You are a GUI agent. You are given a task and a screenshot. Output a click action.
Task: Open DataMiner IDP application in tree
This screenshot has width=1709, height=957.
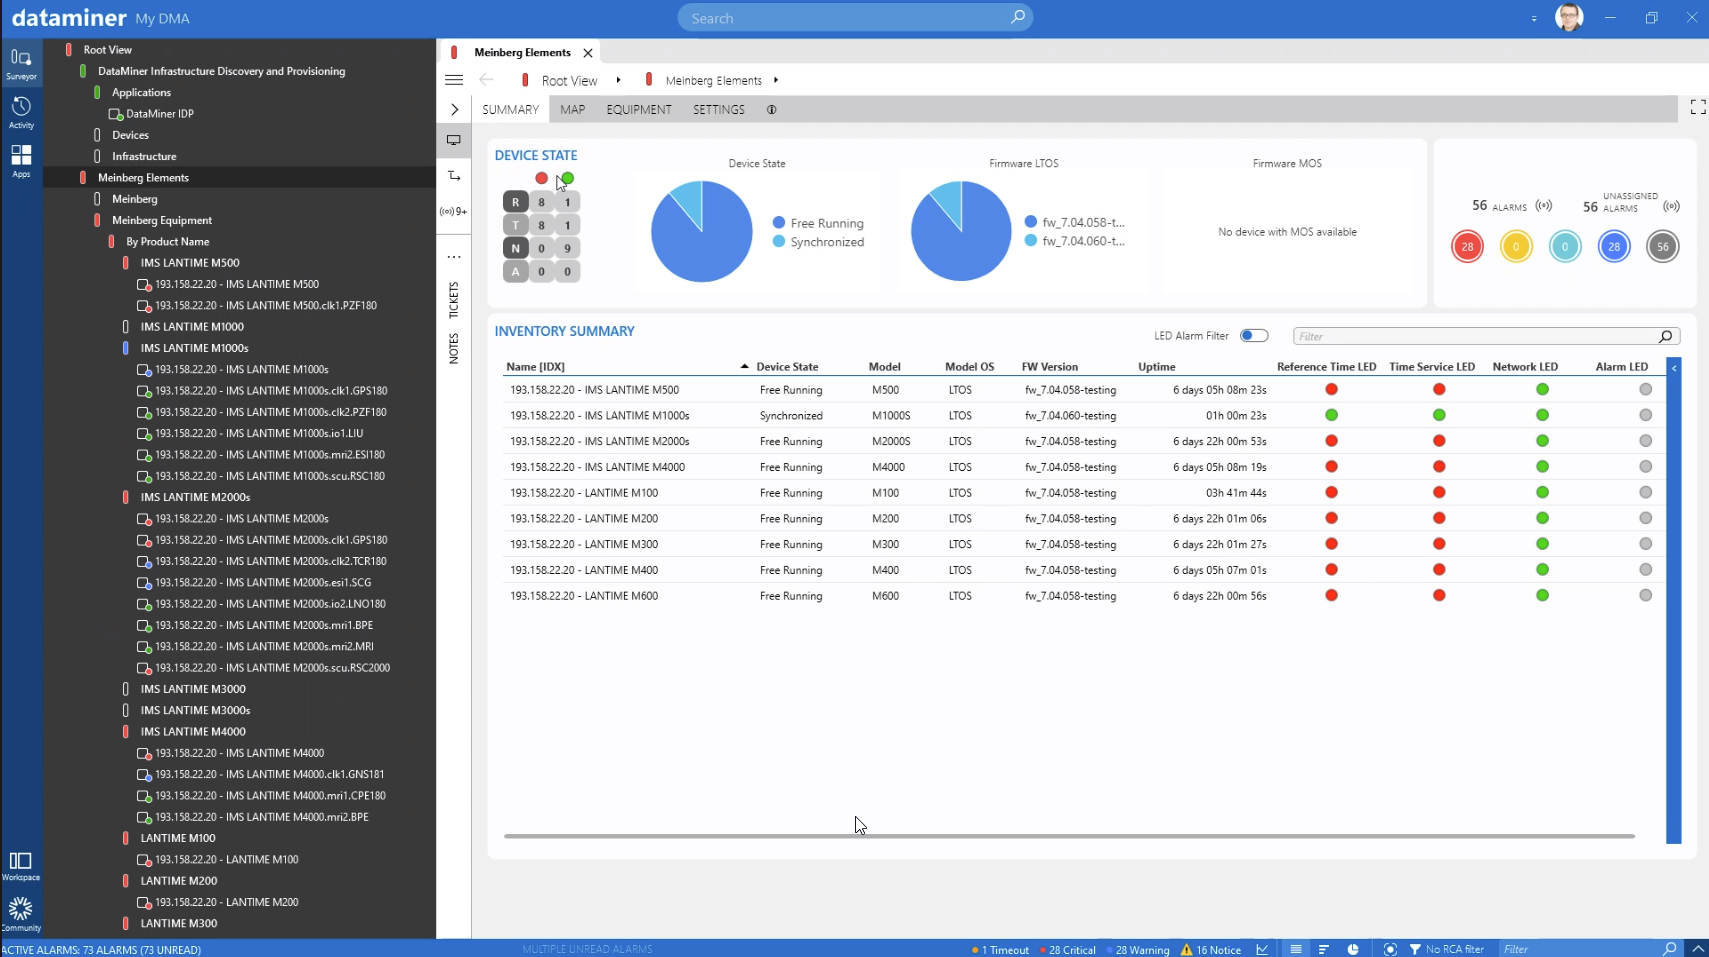[x=159, y=114]
